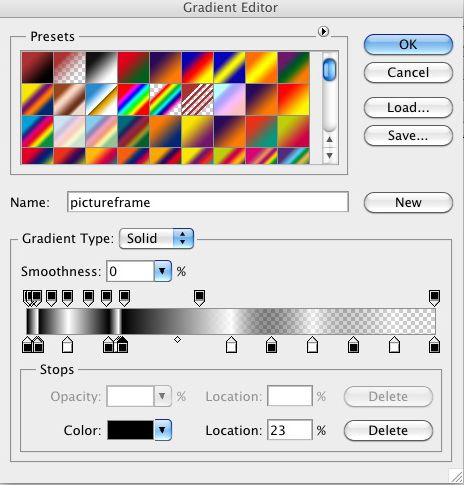
Task: Pick the light blue to pink pastel preset
Action: pos(229,99)
